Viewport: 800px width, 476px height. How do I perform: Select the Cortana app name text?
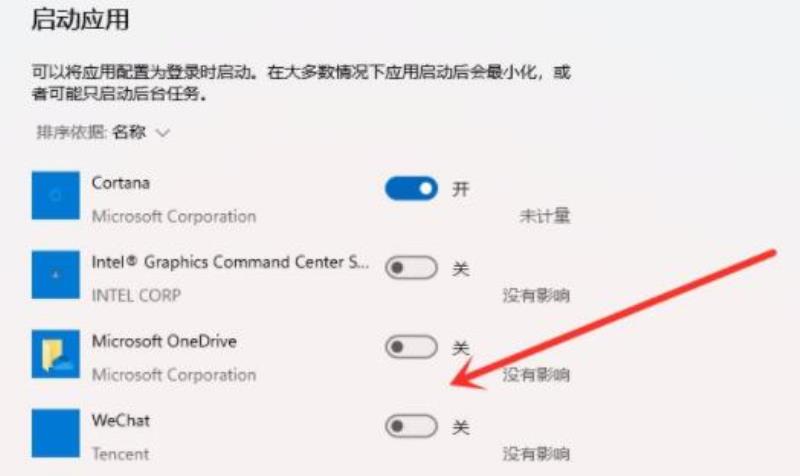(121, 183)
